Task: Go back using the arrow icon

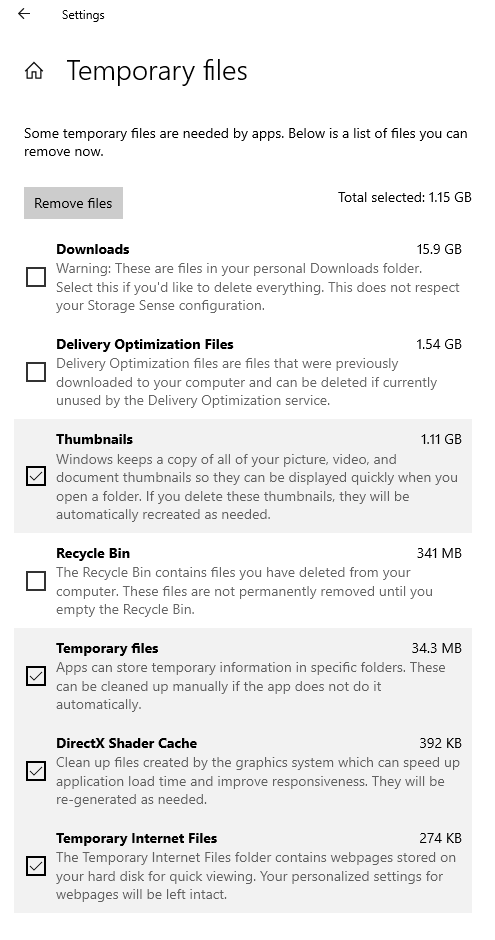Action: tap(24, 14)
